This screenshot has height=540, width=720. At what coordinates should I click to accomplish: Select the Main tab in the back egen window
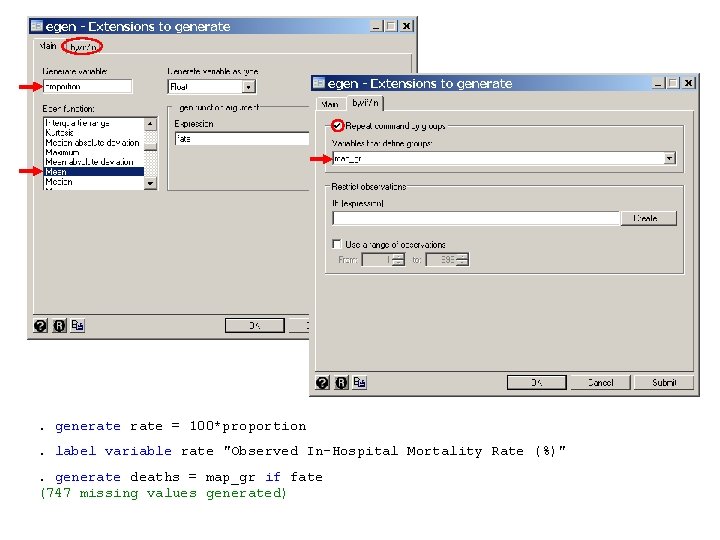[x=48, y=46]
